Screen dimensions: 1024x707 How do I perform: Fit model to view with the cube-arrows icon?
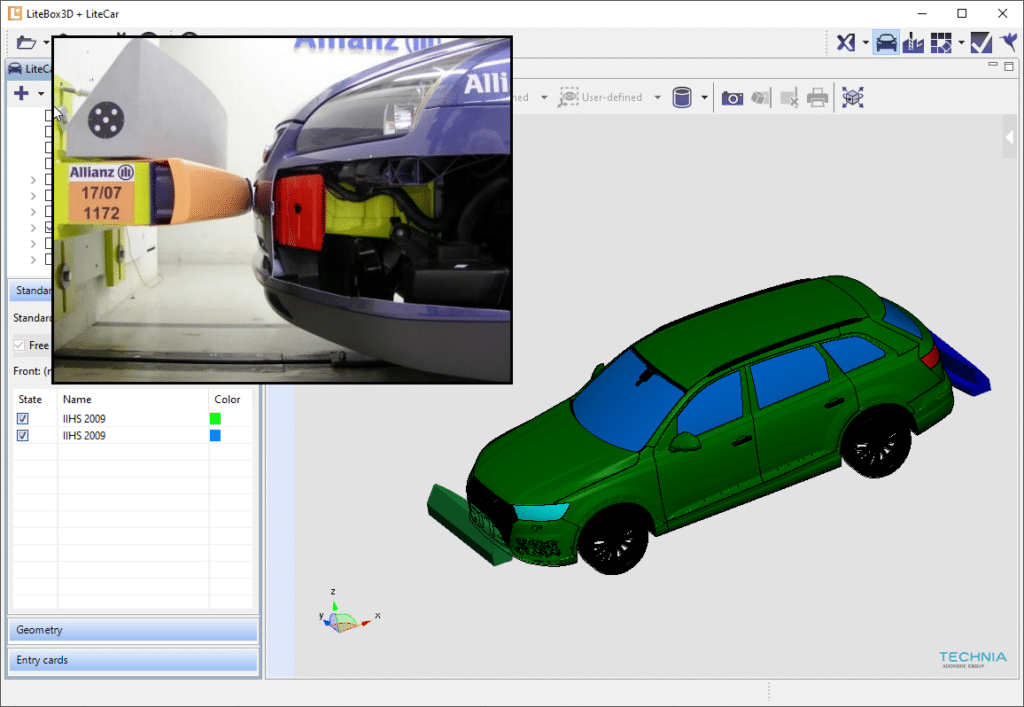[852, 97]
